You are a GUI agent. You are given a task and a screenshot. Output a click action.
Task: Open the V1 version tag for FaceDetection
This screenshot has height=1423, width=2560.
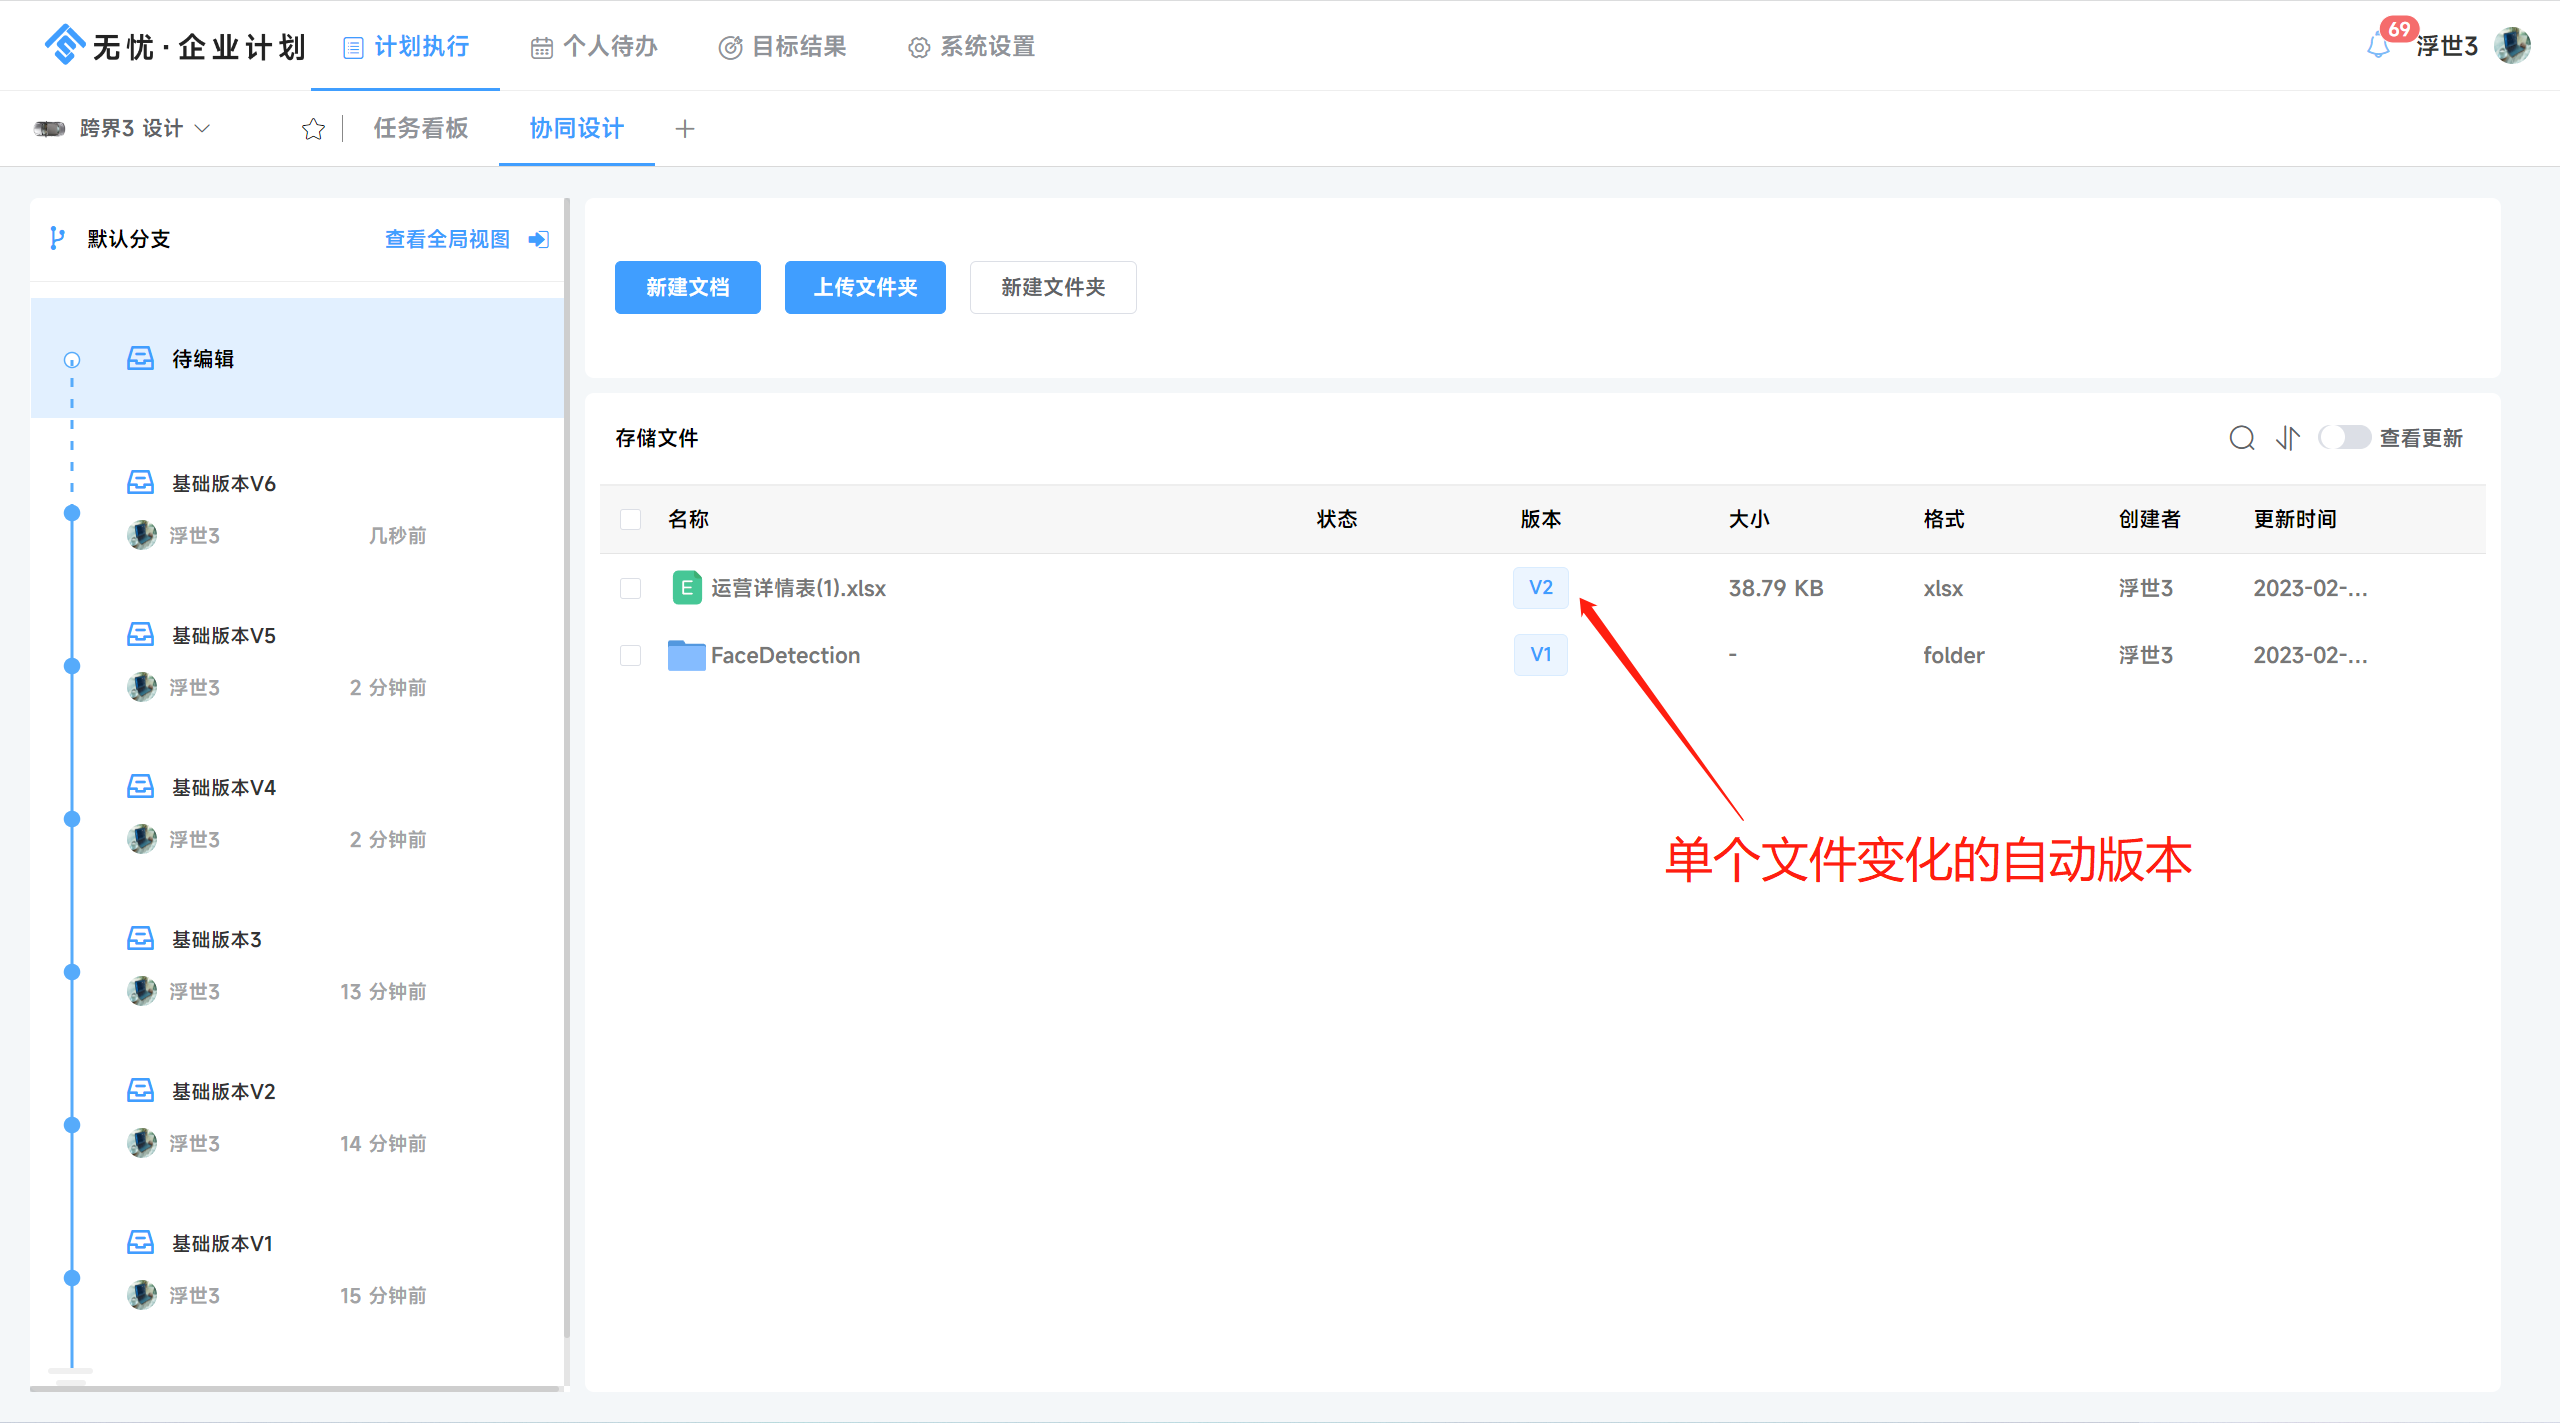click(1540, 655)
